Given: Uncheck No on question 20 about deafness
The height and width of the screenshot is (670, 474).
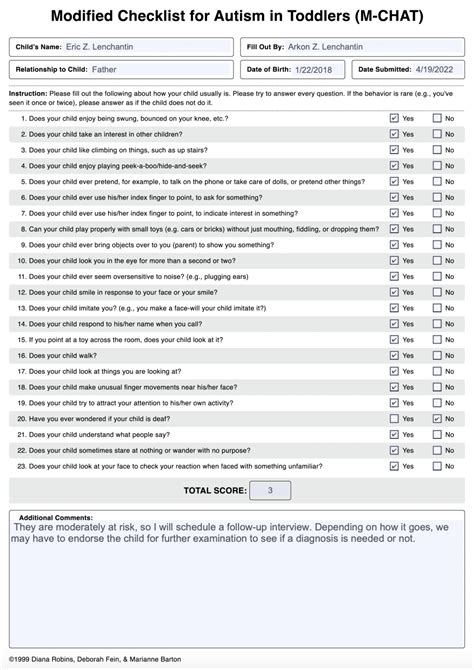Looking at the screenshot, I should click(437, 419).
